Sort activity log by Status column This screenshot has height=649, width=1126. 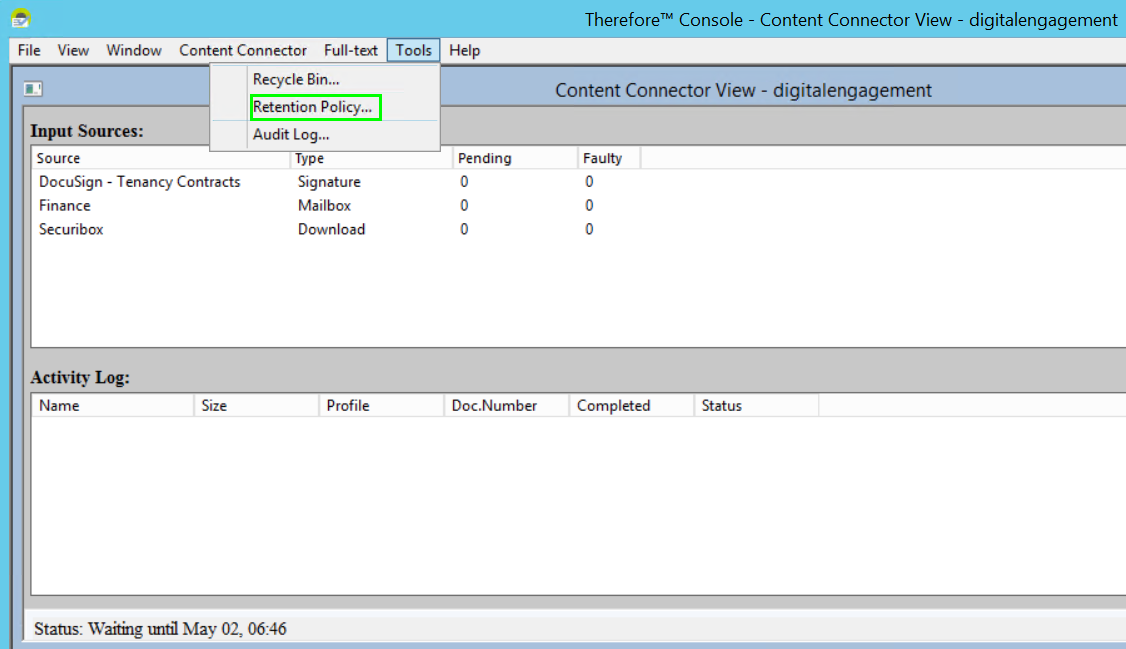[756, 406]
